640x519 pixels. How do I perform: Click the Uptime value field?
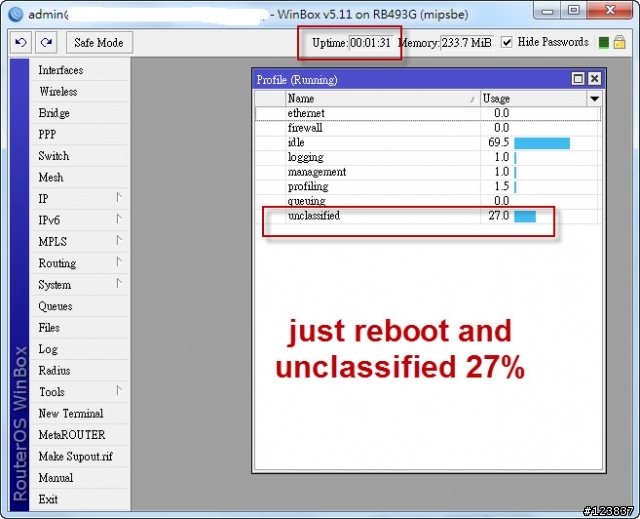(x=371, y=42)
